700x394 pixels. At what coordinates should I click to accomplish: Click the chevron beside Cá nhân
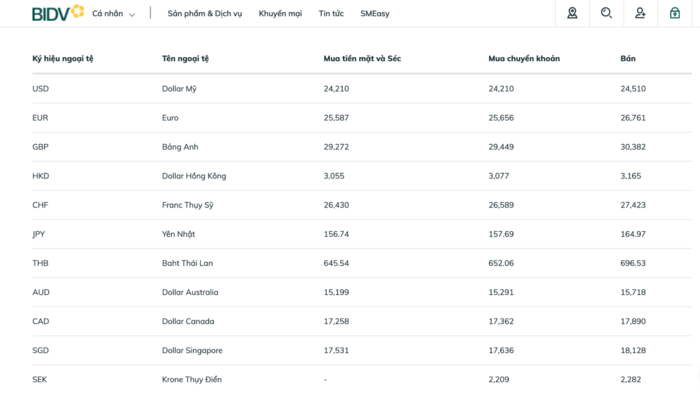(132, 15)
